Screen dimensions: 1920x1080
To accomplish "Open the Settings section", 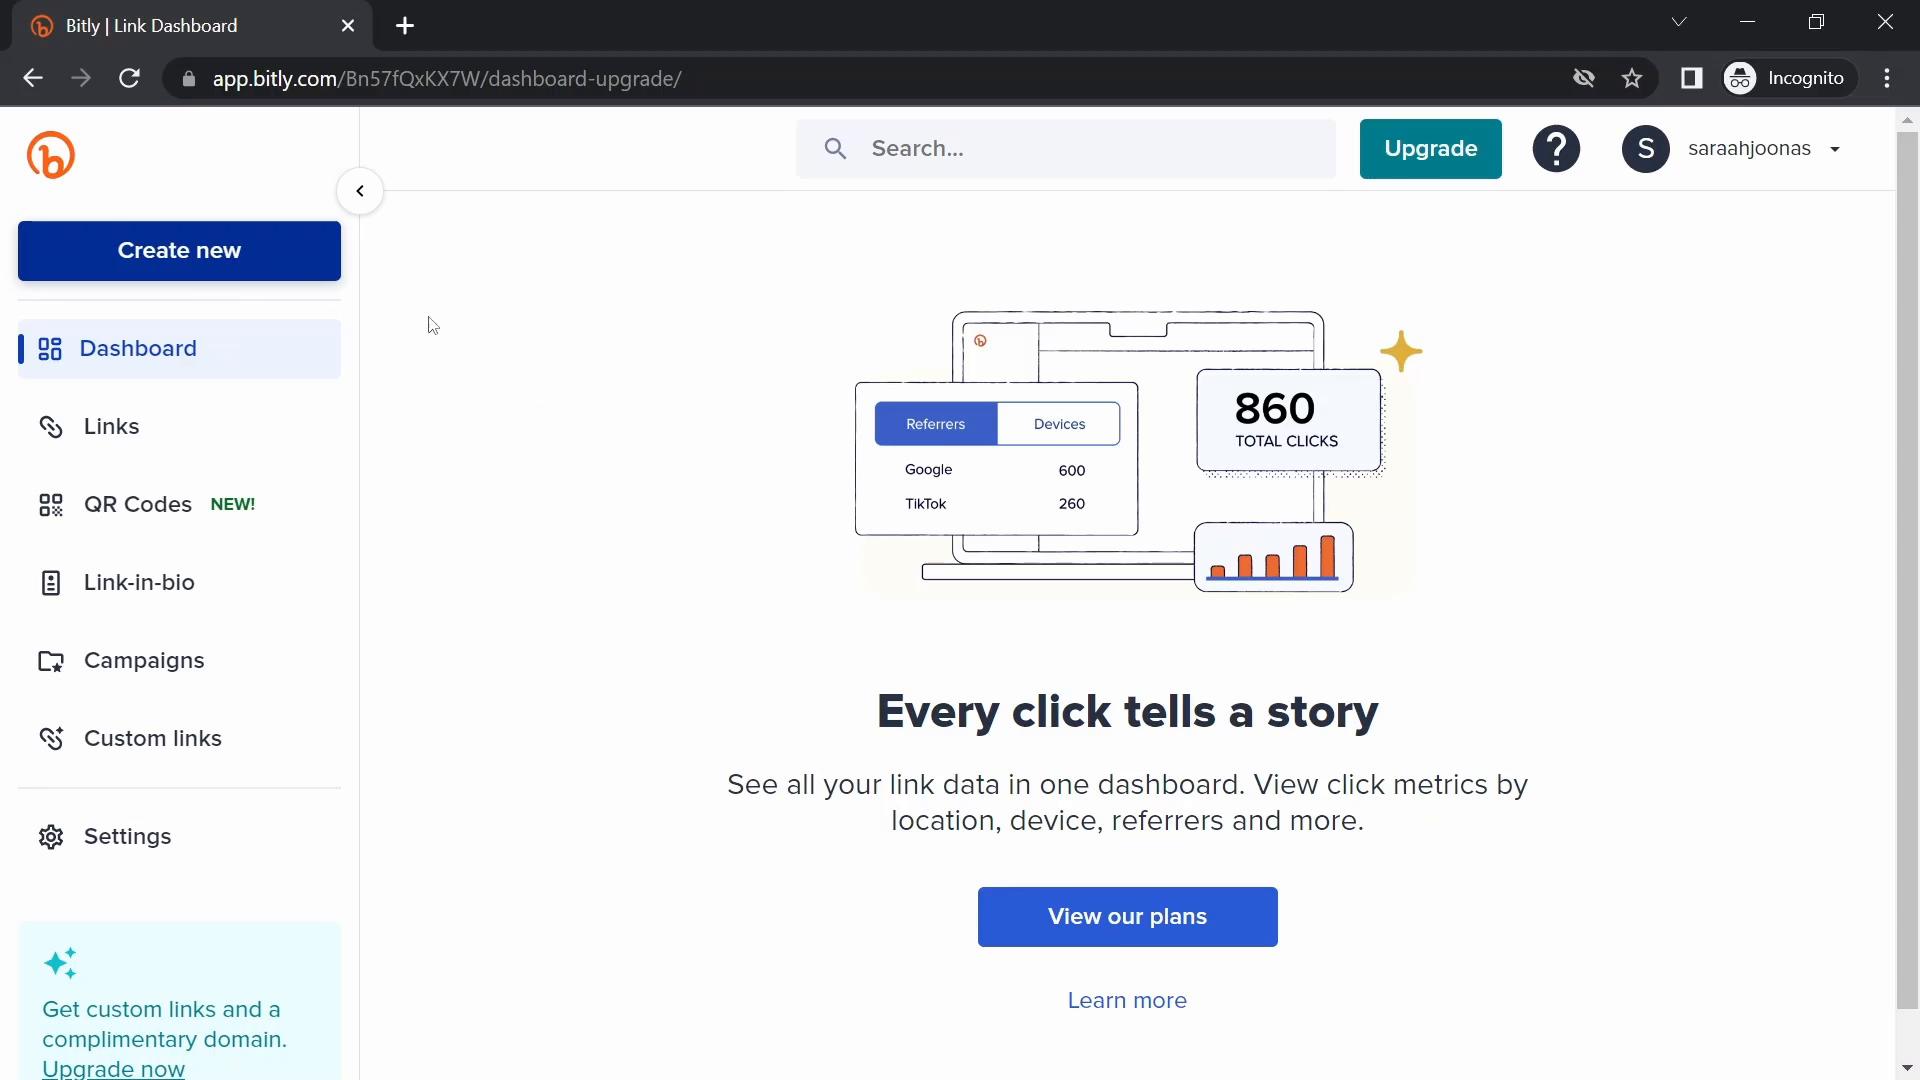I will coord(127,835).
